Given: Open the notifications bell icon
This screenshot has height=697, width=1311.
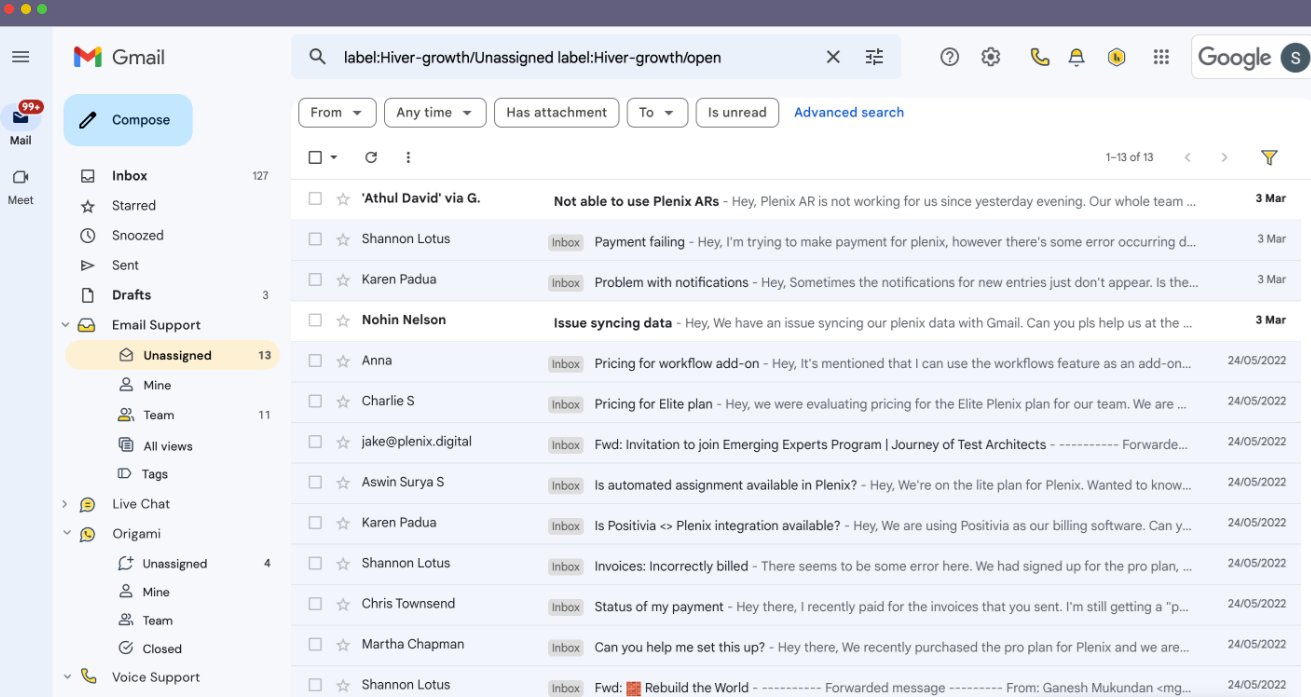Looking at the screenshot, I should click(1076, 57).
